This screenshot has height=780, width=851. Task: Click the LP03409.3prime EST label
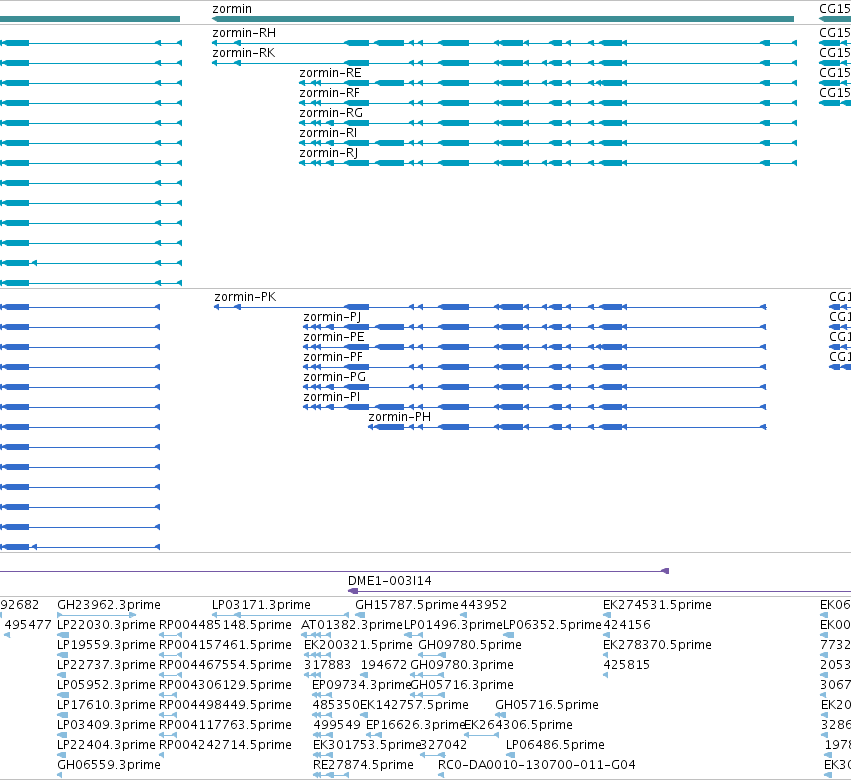point(106,725)
